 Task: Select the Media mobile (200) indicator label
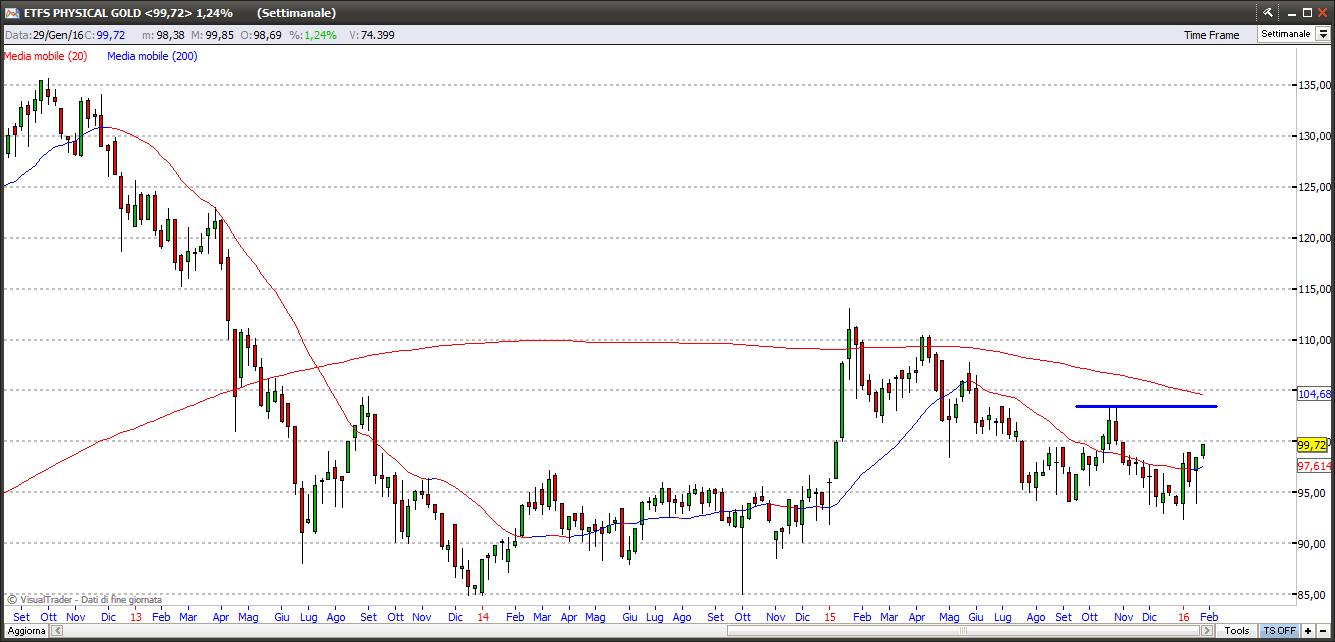pos(152,56)
